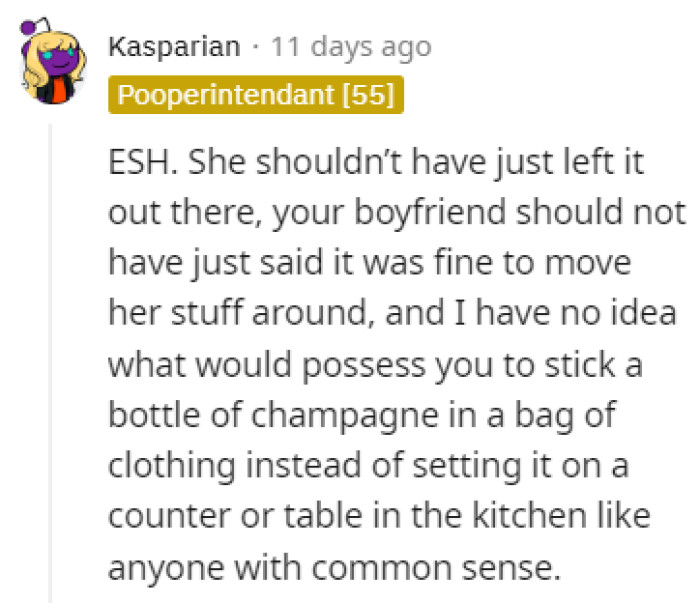Open the Kasparian username profile link
700x603 pixels.
[173, 46]
